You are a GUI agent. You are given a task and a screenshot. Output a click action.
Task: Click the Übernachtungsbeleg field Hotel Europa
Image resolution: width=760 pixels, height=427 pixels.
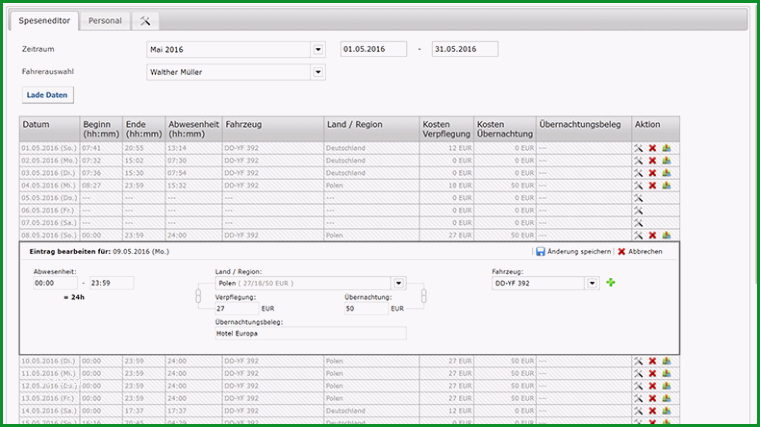[311, 333]
